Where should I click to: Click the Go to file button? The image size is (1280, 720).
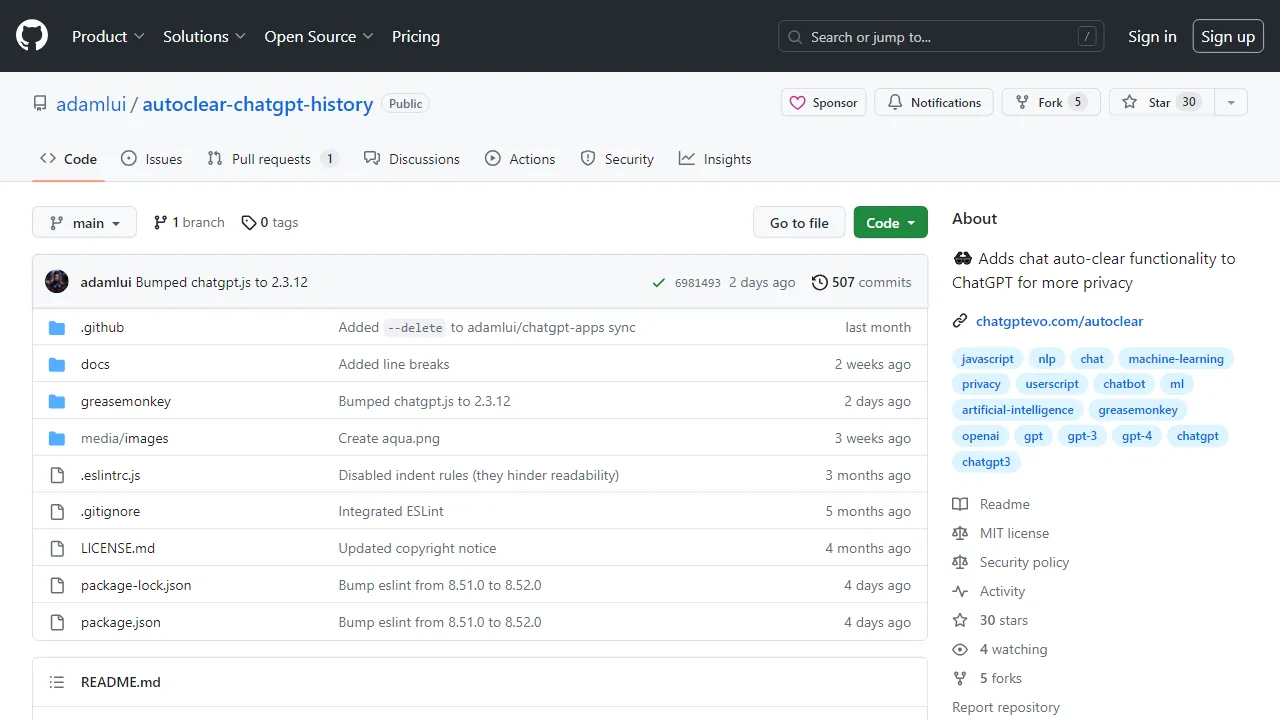799,222
